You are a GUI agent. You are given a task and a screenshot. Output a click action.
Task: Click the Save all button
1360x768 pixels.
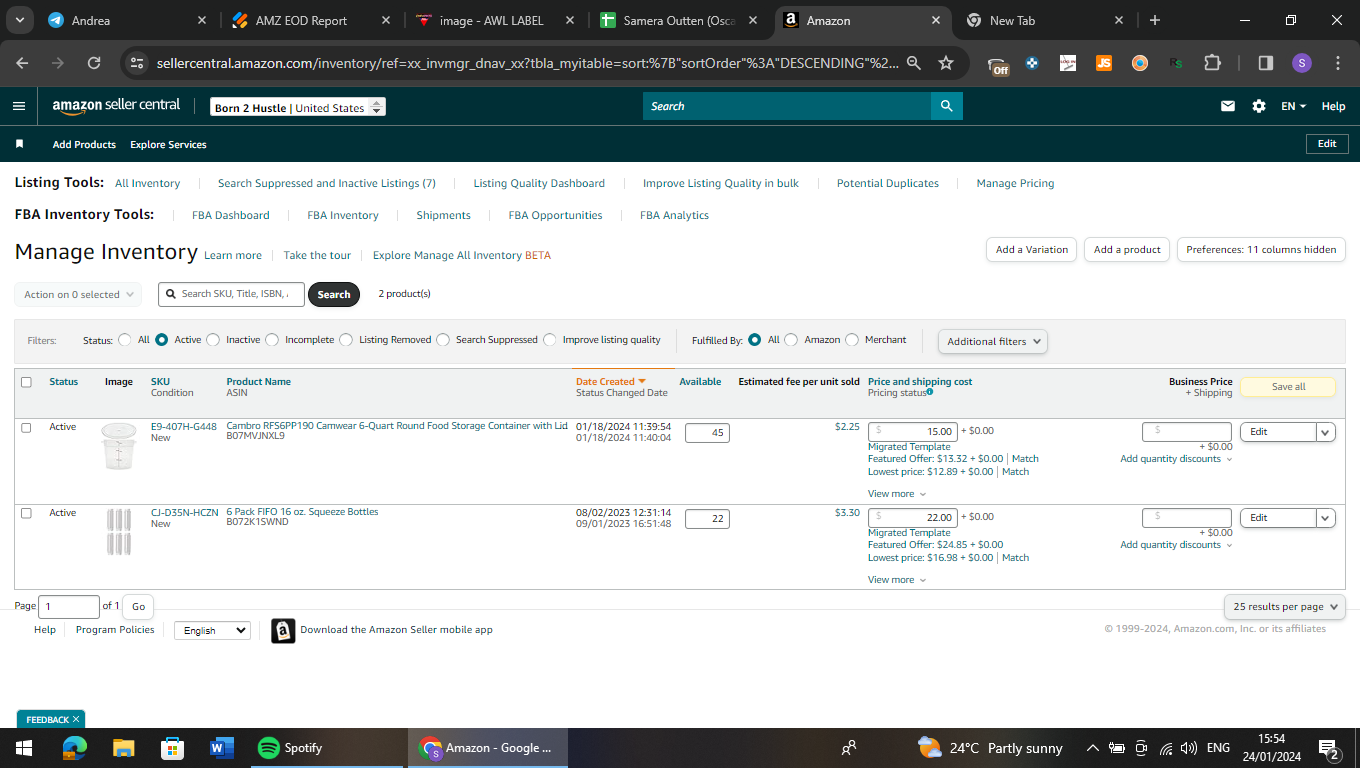pyautogui.click(x=1288, y=387)
